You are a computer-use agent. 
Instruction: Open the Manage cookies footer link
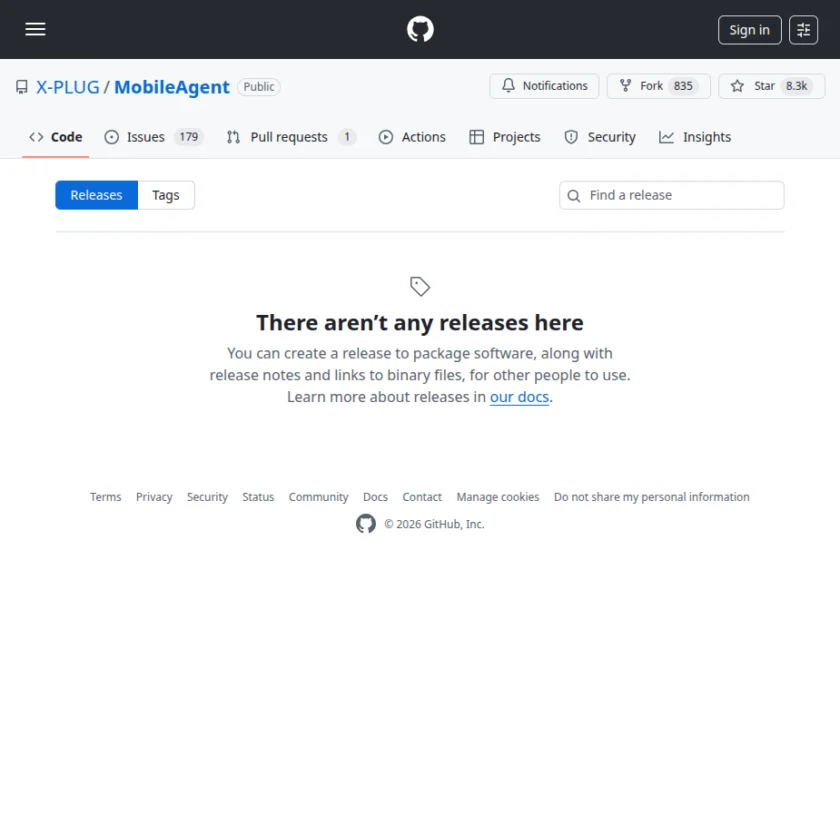click(497, 497)
